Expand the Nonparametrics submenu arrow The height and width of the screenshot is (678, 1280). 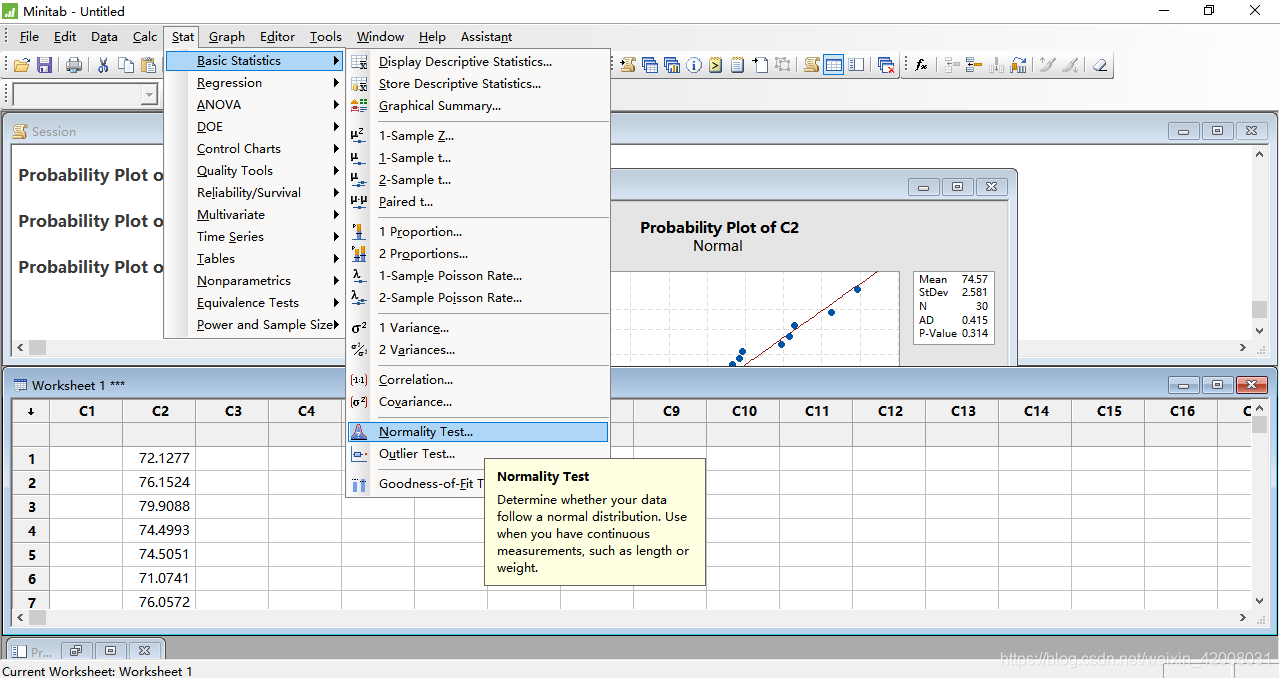point(337,281)
